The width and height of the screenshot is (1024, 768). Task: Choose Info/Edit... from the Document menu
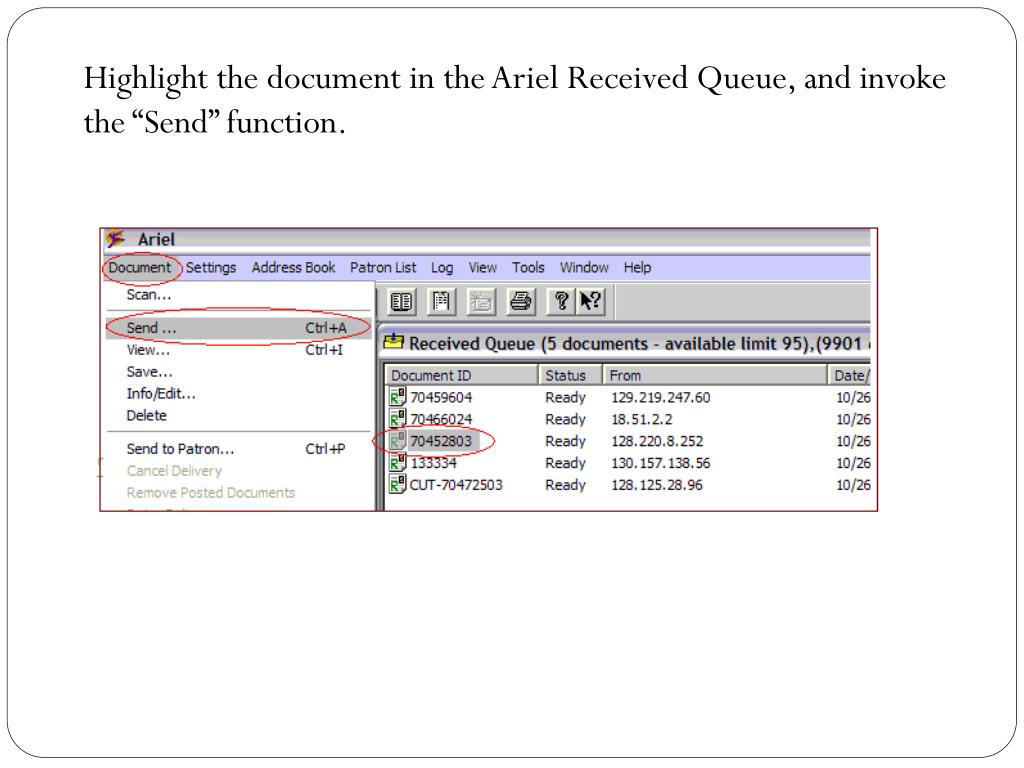coord(239,394)
